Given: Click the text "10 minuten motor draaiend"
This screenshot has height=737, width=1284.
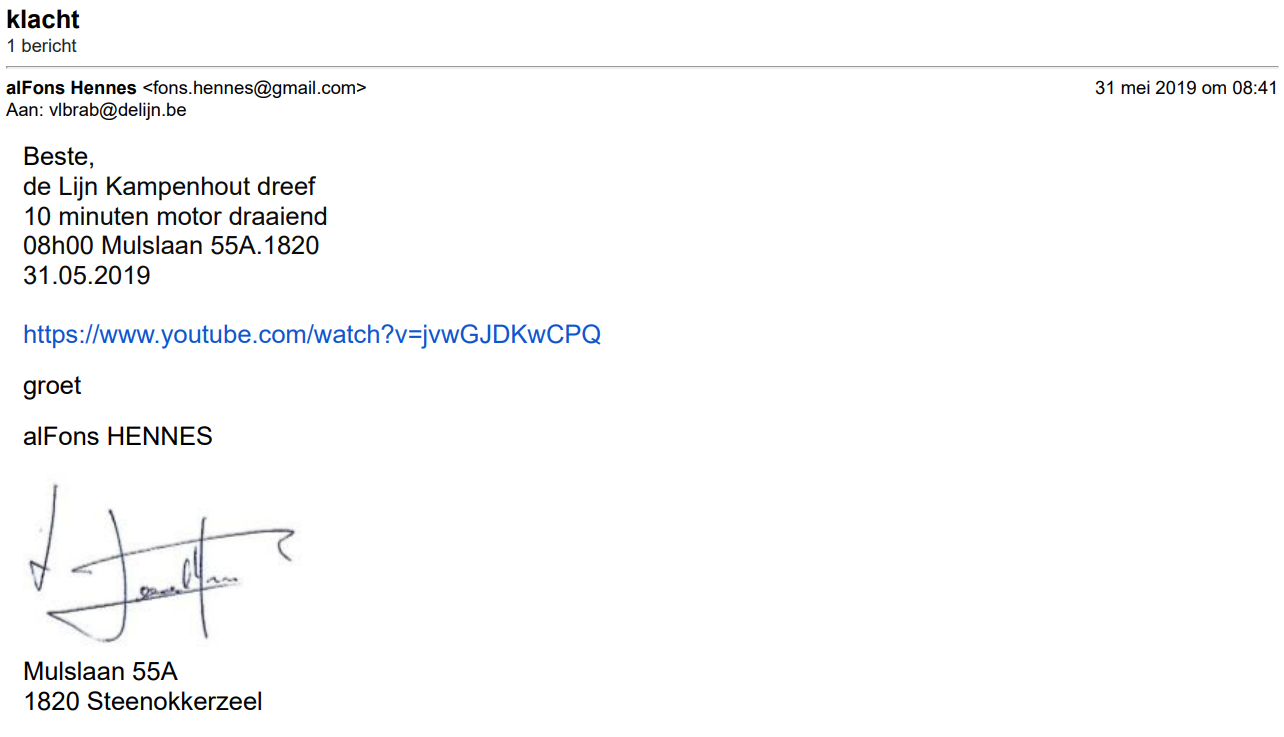Looking at the screenshot, I should [175, 216].
